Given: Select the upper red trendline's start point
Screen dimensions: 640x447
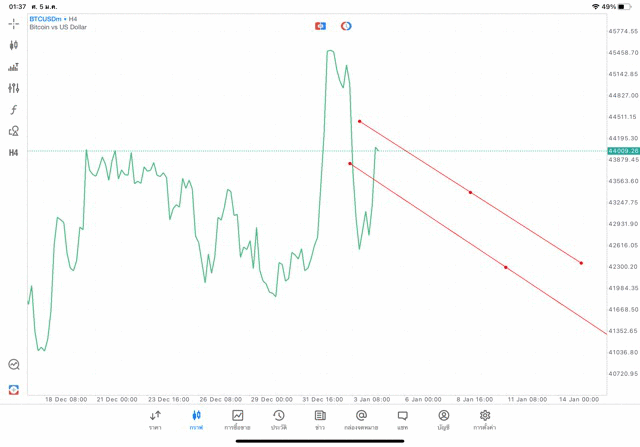Looking at the screenshot, I should [x=359, y=122].
